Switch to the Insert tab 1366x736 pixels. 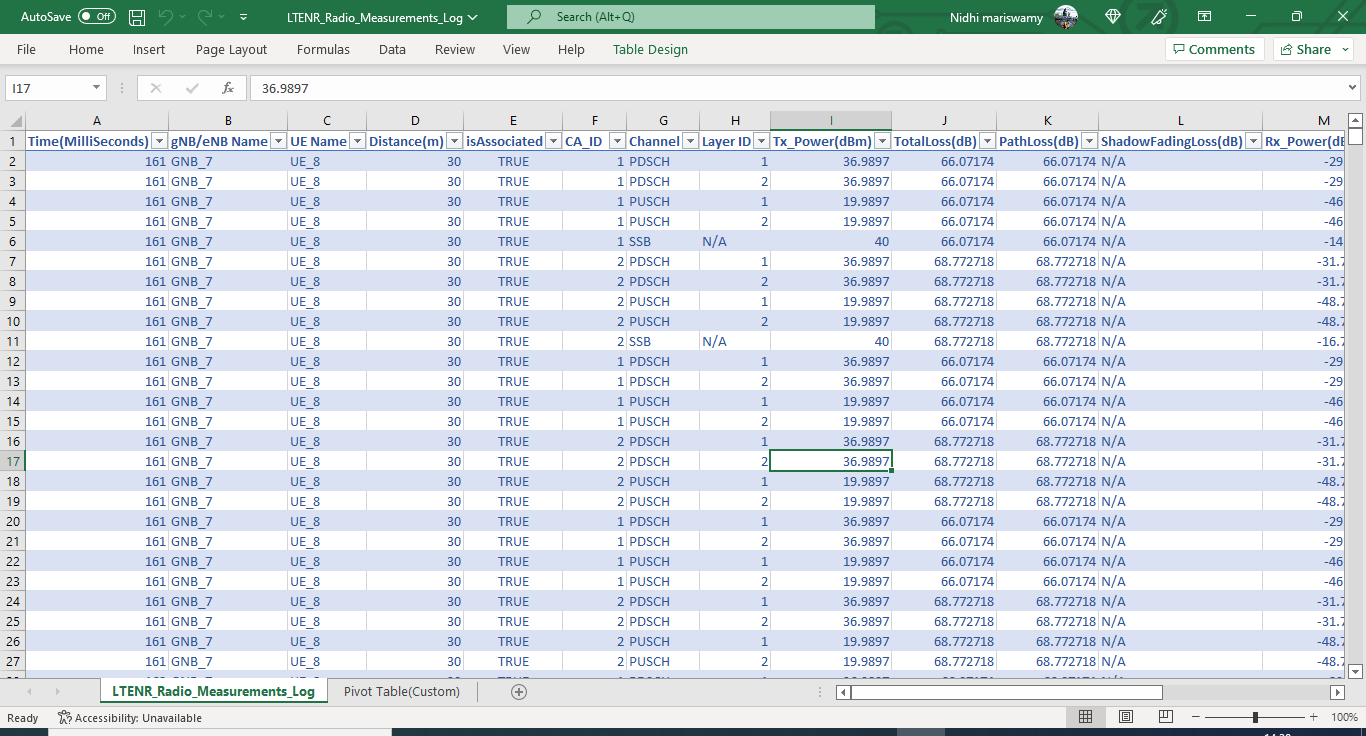coord(149,49)
